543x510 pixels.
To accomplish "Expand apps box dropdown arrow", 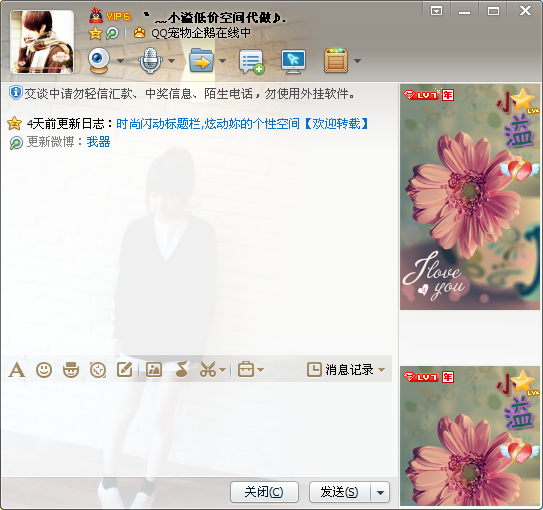I will pos(358,61).
